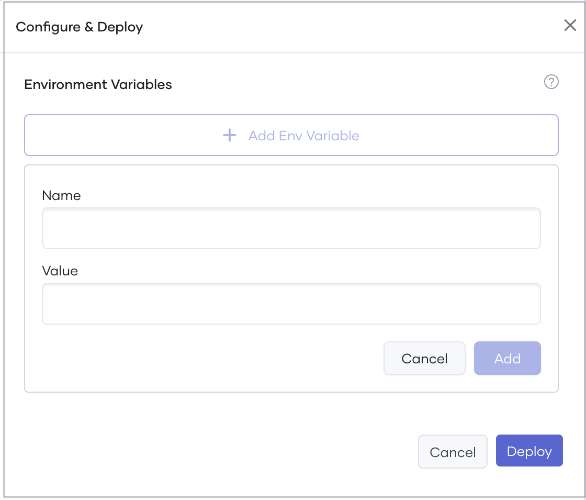Cancel the new environment variable form
This screenshot has height=500, width=586.
pos(424,358)
